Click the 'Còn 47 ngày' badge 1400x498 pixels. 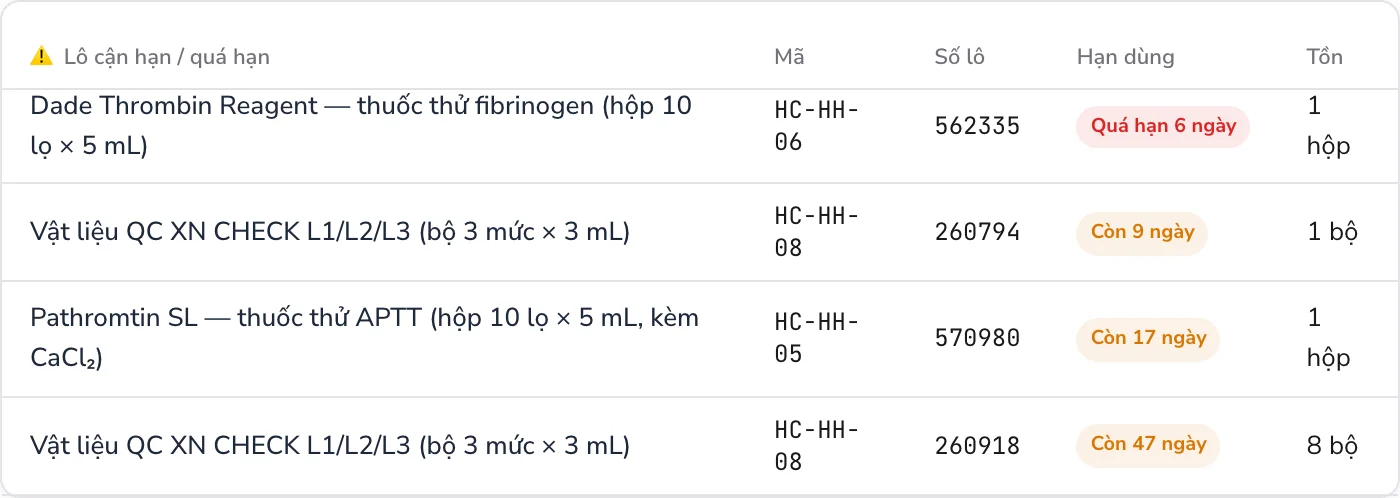(x=1148, y=444)
